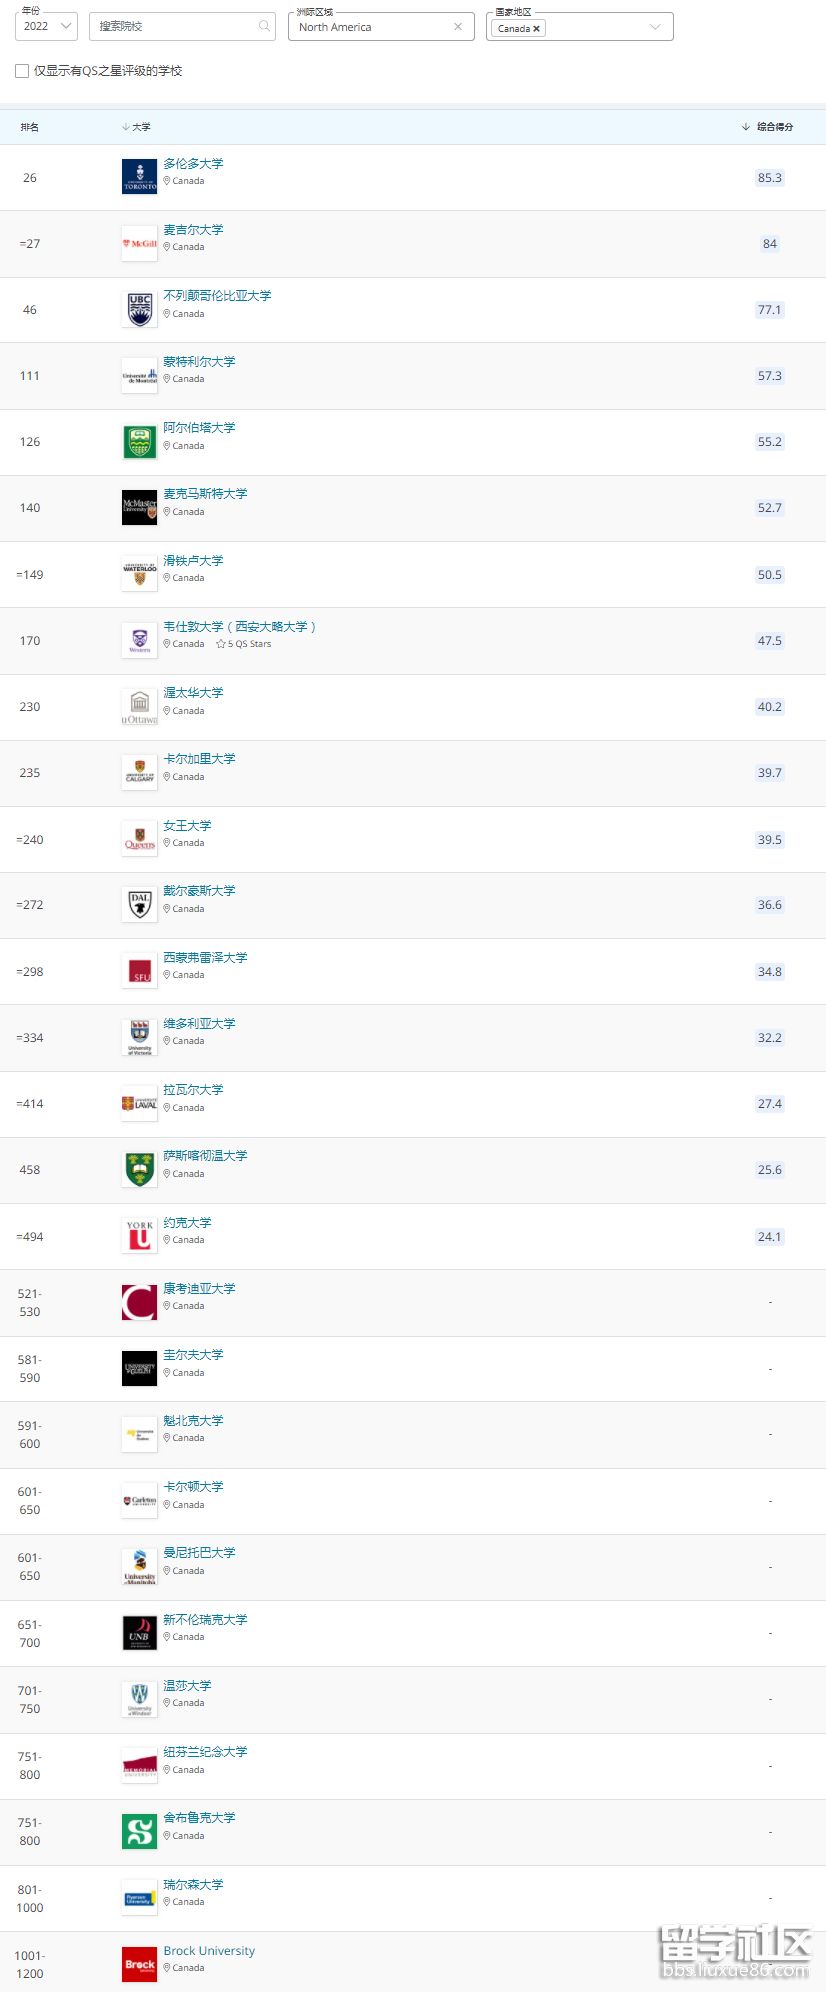Click the 排名 column header
The width and height of the screenshot is (826, 1992).
click(x=30, y=127)
